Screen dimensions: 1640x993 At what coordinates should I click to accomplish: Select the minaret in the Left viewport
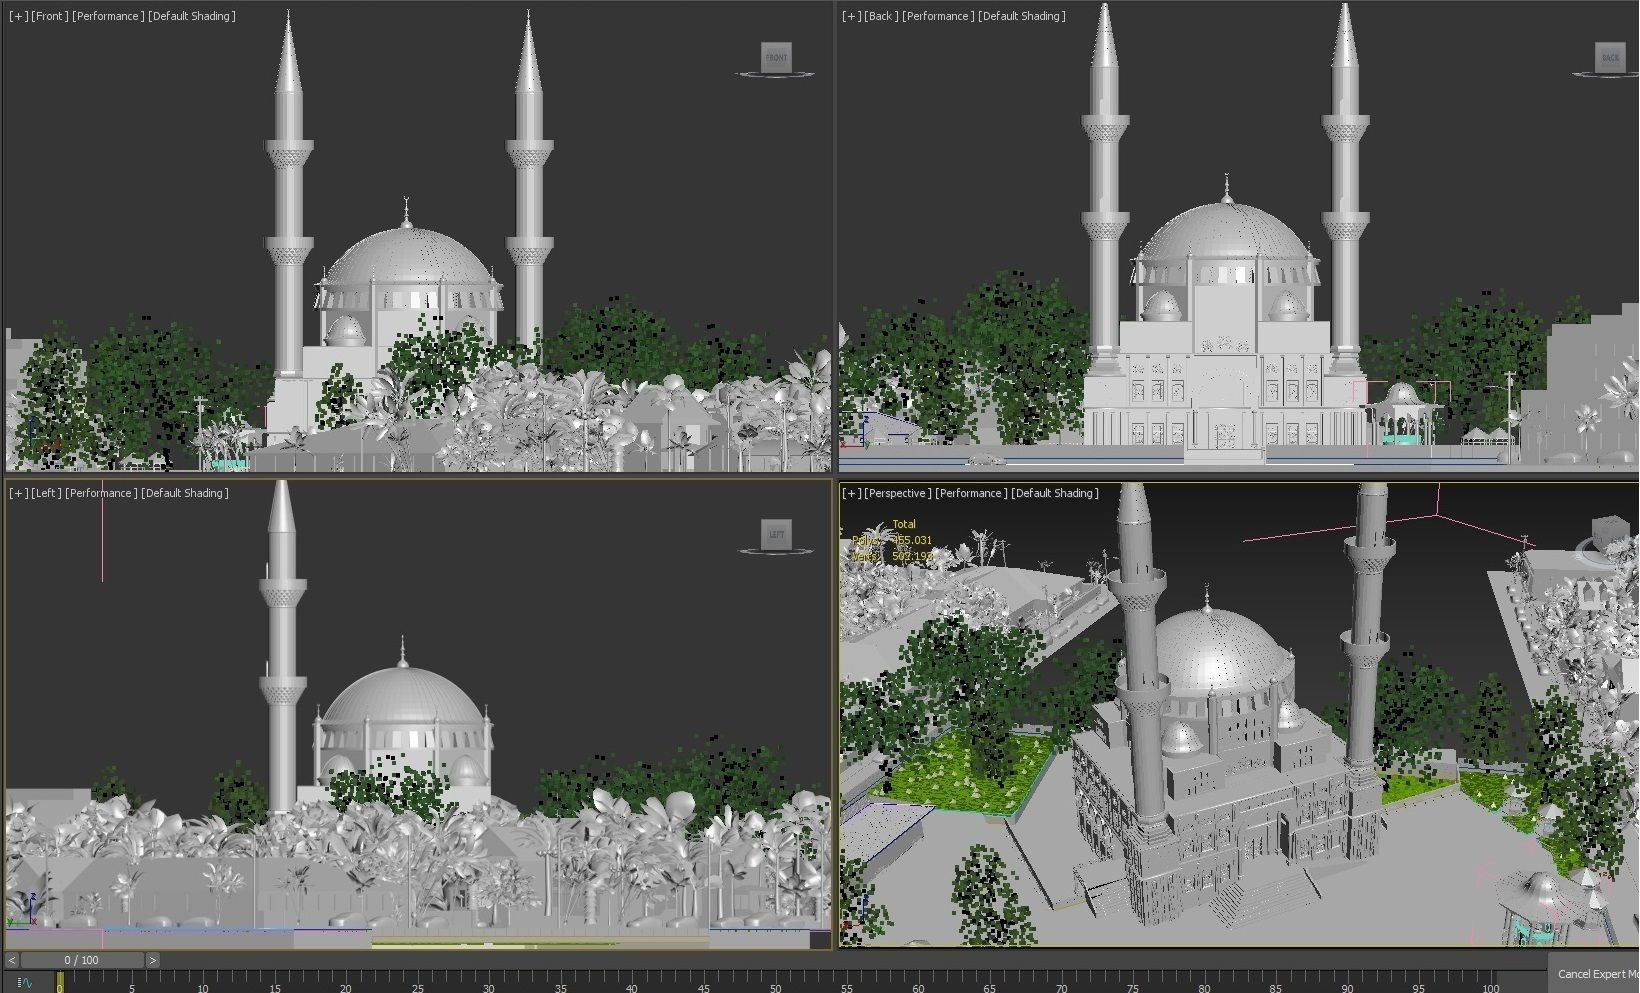click(x=282, y=650)
